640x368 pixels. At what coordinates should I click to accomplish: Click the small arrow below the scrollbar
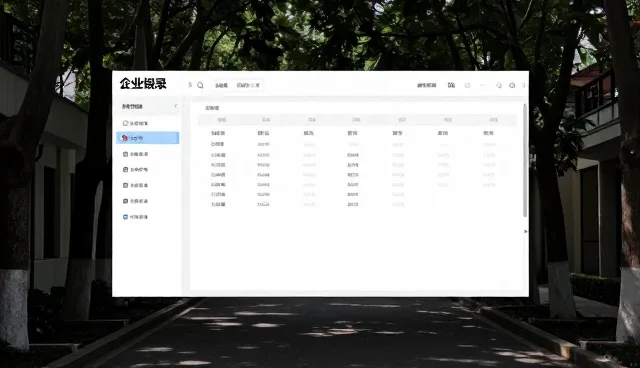click(525, 231)
